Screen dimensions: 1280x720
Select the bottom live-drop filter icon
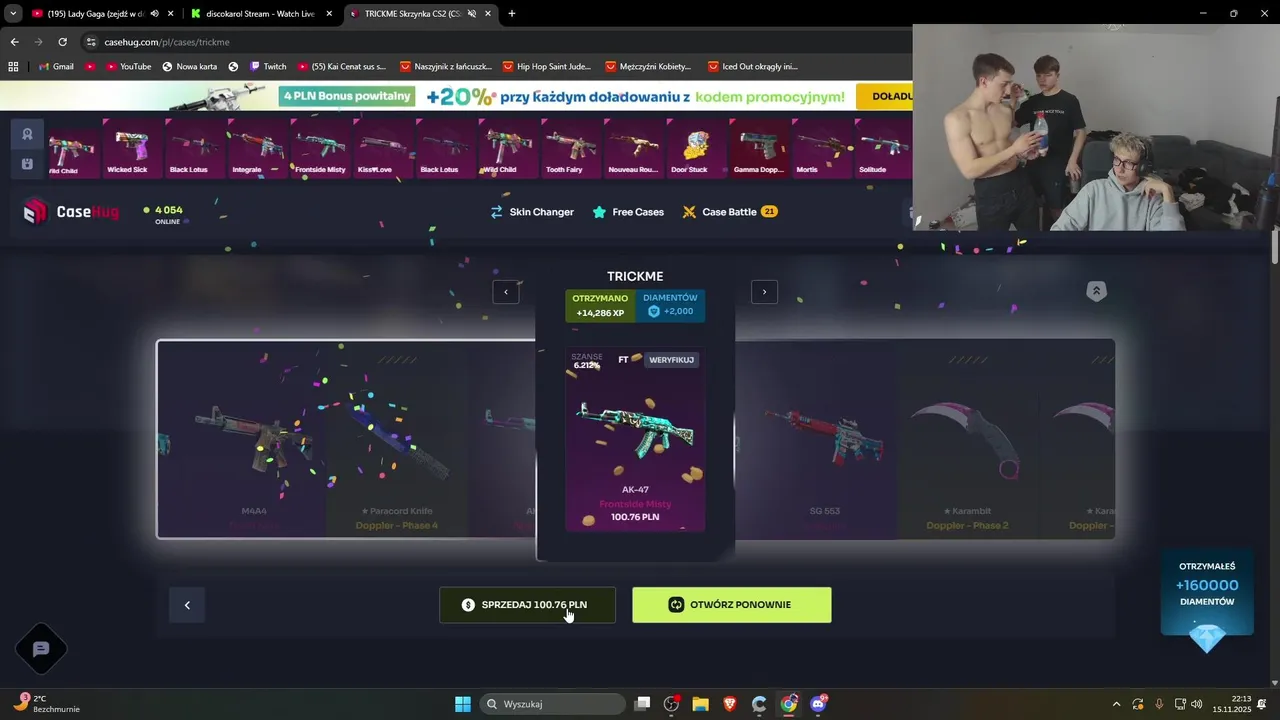pos(27,164)
